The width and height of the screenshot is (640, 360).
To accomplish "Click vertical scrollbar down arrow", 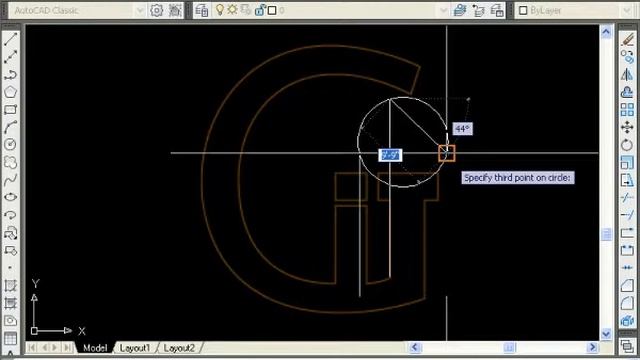I will [x=606, y=333].
